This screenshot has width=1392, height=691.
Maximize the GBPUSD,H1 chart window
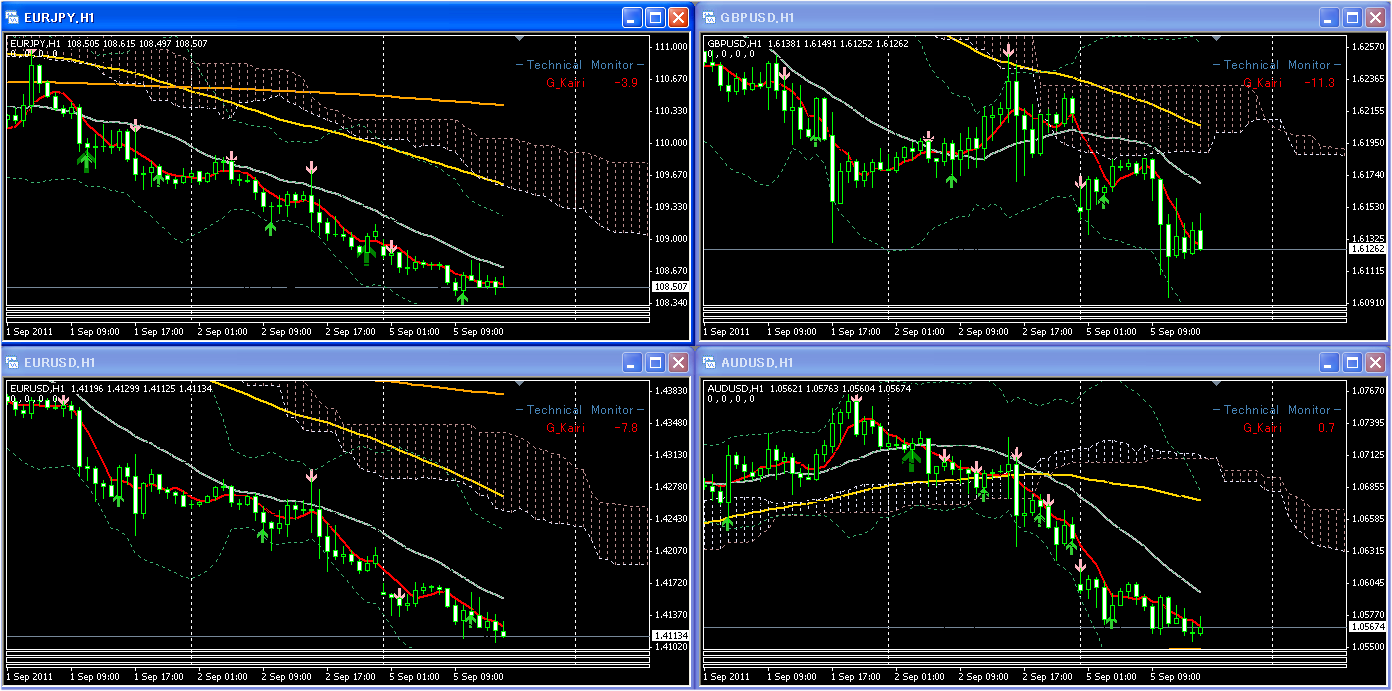point(1352,17)
